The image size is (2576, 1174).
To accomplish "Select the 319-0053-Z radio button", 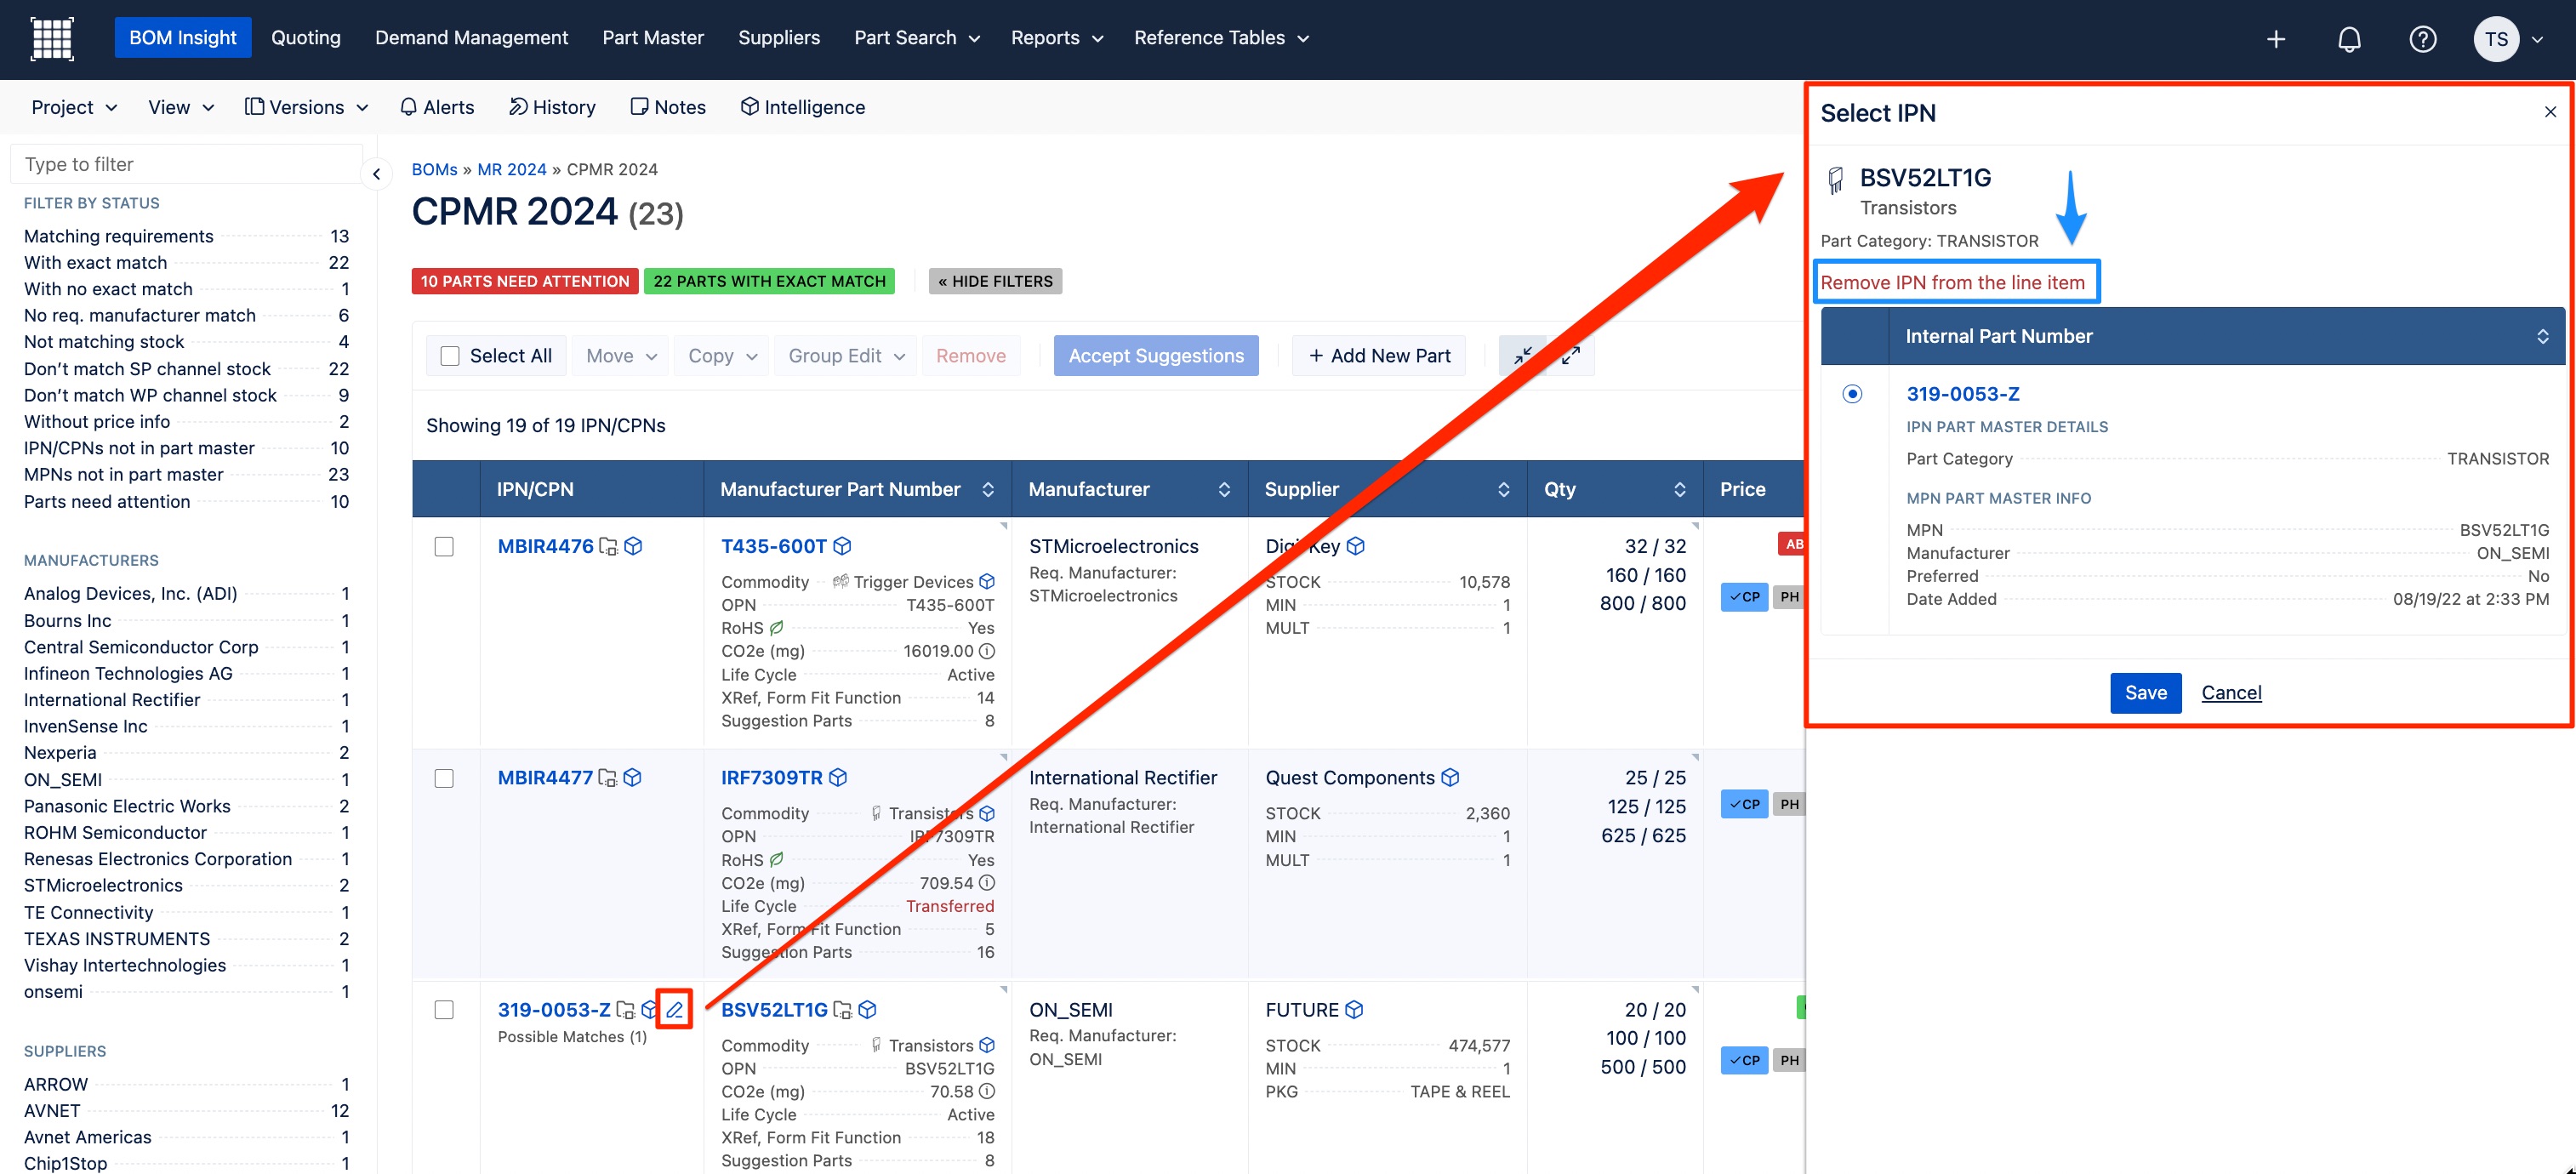I will pyautogui.click(x=1852, y=394).
